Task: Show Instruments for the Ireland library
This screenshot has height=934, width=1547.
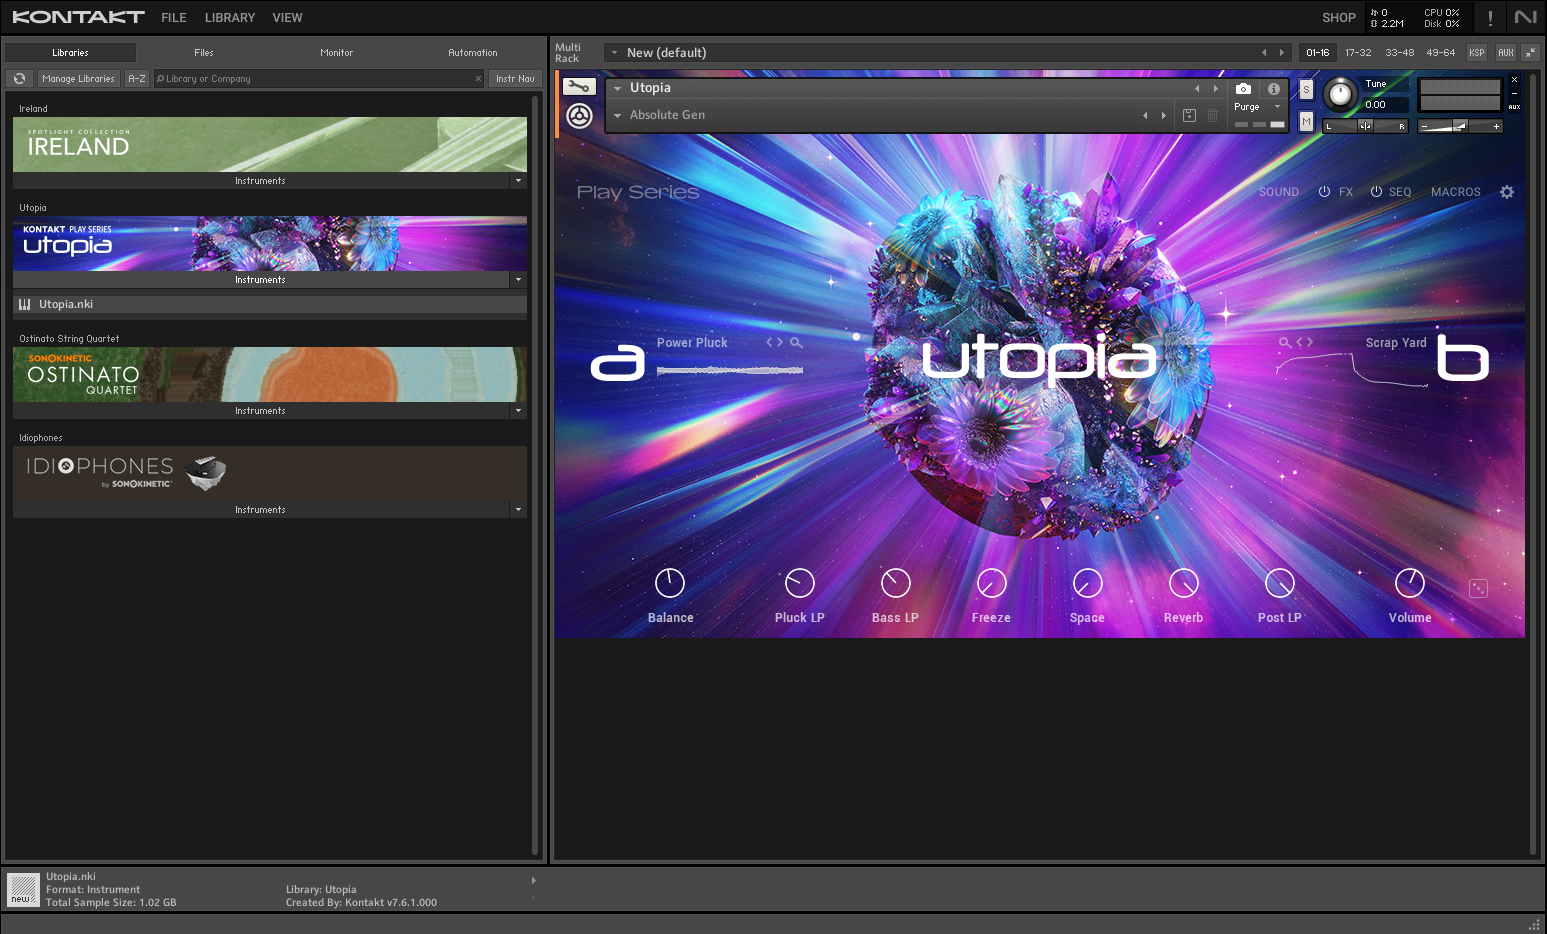Action: tap(259, 181)
